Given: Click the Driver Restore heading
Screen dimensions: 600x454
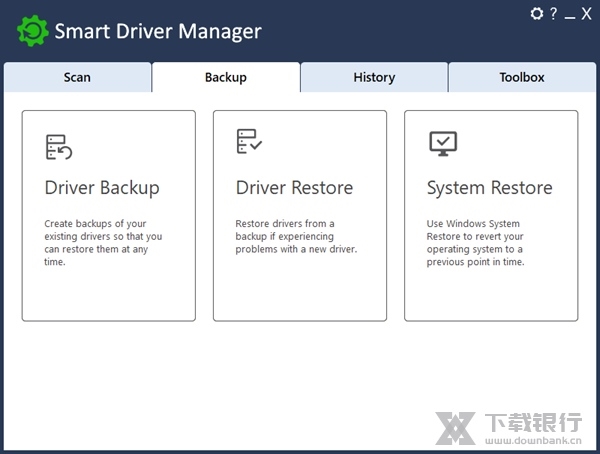Looking at the screenshot, I should point(294,188).
